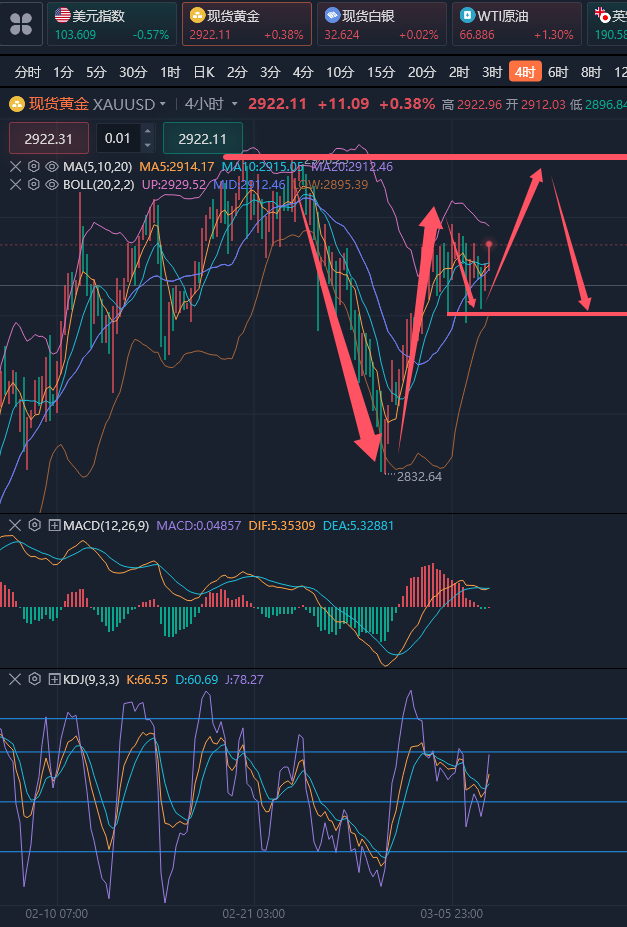Click the MACD(12,26,9) indicator label
The image size is (627, 927).
(106, 526)
